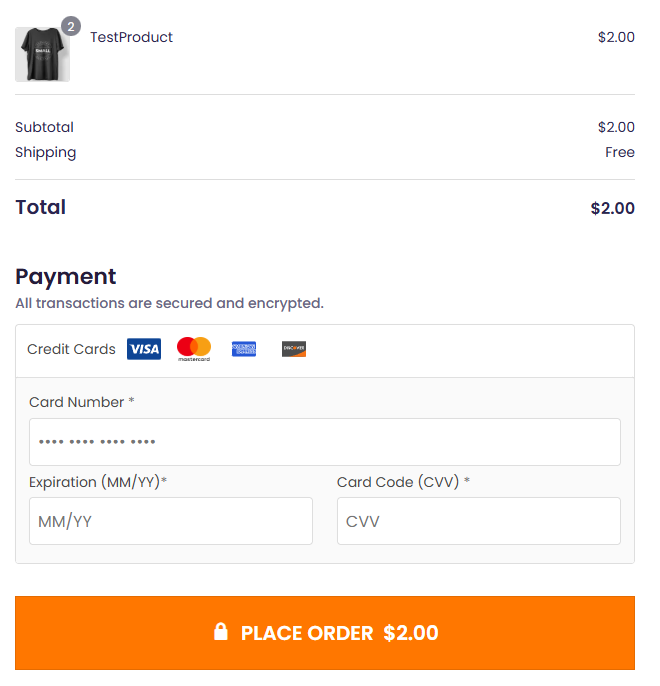Click the Expiration (MM/YY) label

tap(97, 482)
